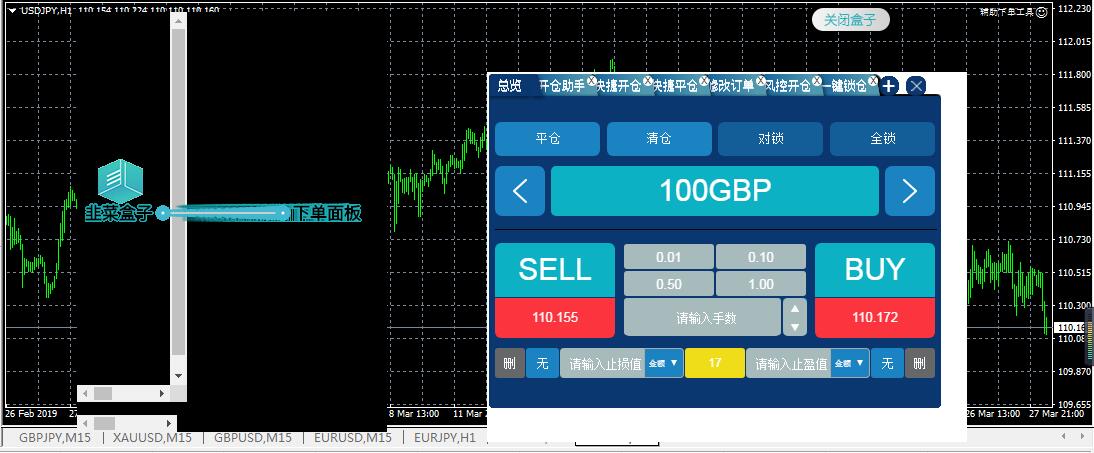The image size is (1094, 453).
Task: Click the 无 button beside the take-profit field
Action: point(887,363)
